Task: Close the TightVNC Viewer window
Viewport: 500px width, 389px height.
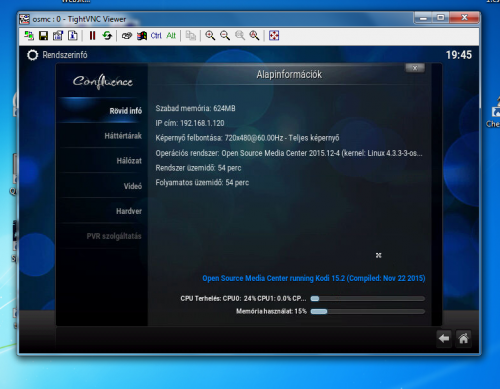Action: click(464, 18)
